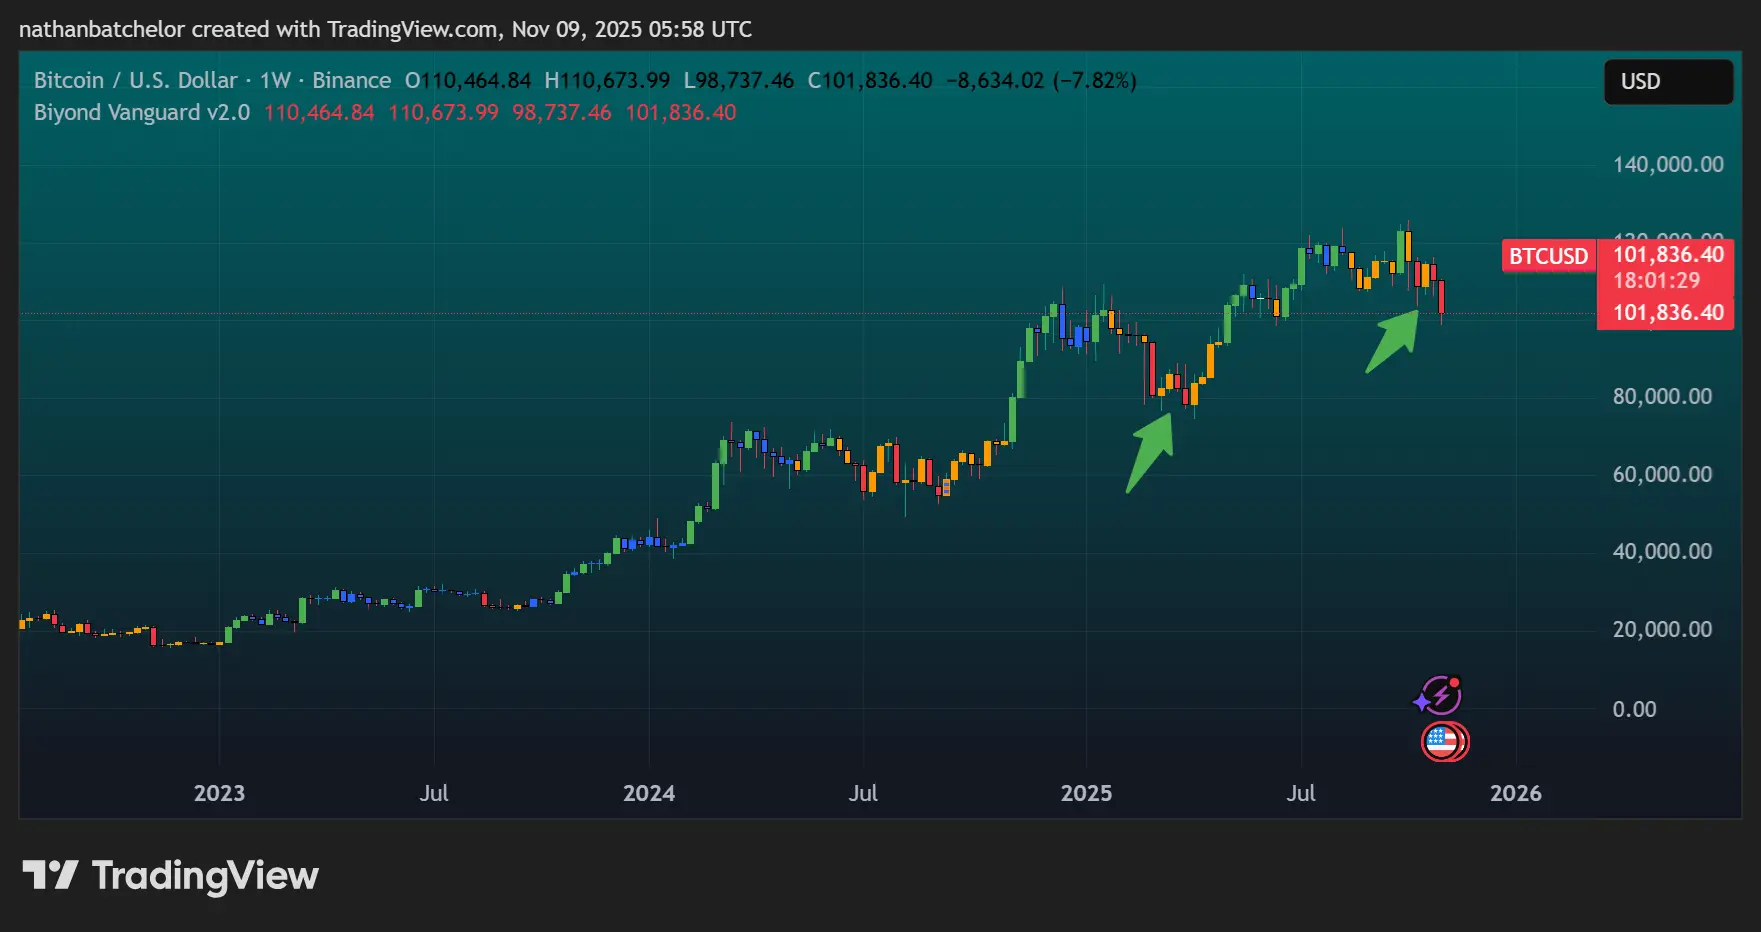
Task: Click the 18:01:29 bar countdown
Action: [1656, 281]
